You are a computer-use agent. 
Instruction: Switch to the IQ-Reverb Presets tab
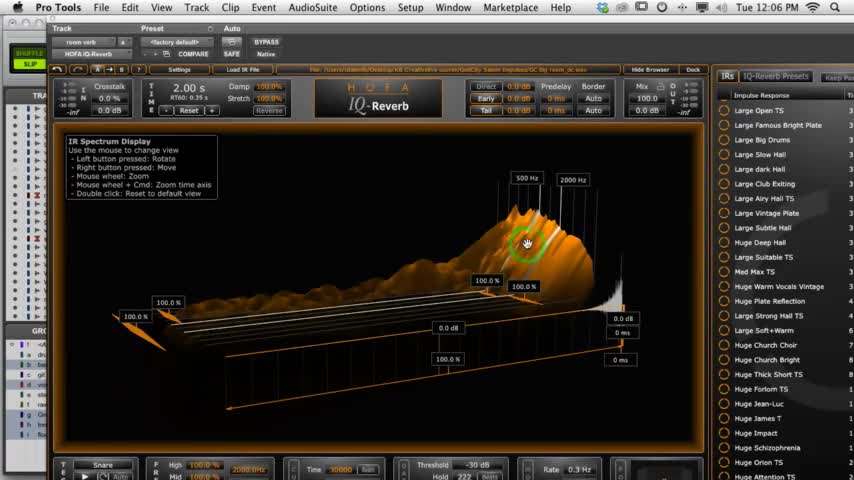(x=776, y=77)
